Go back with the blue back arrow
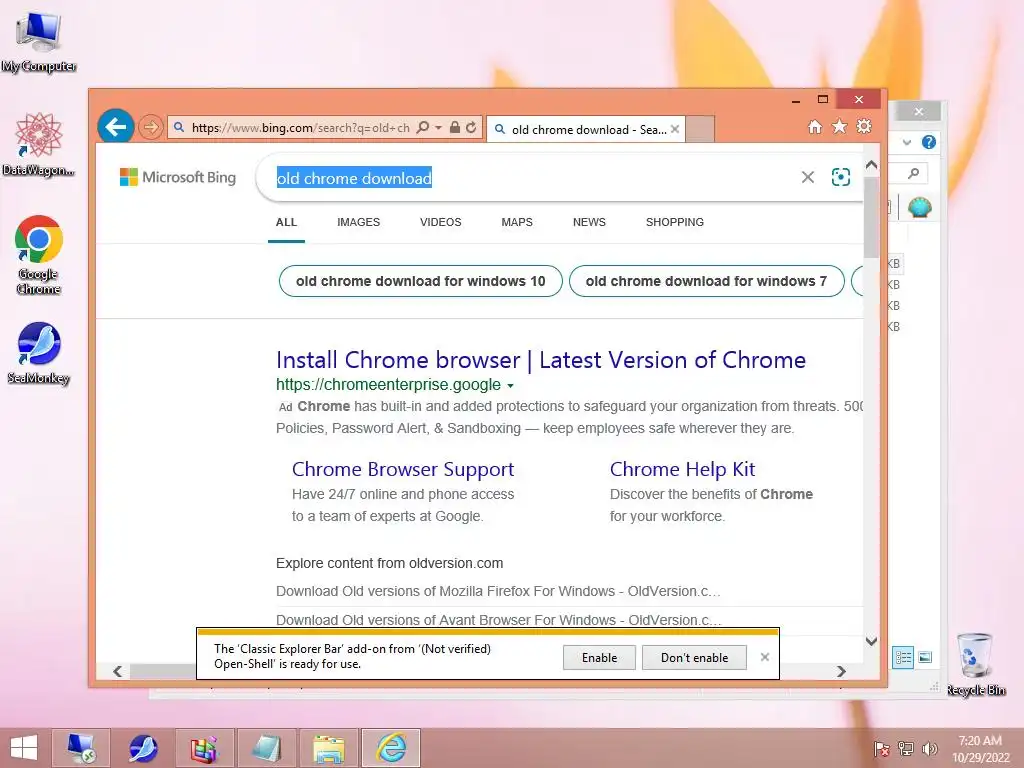The height and width of the screenshot is (768, 1024). (116, 127)
